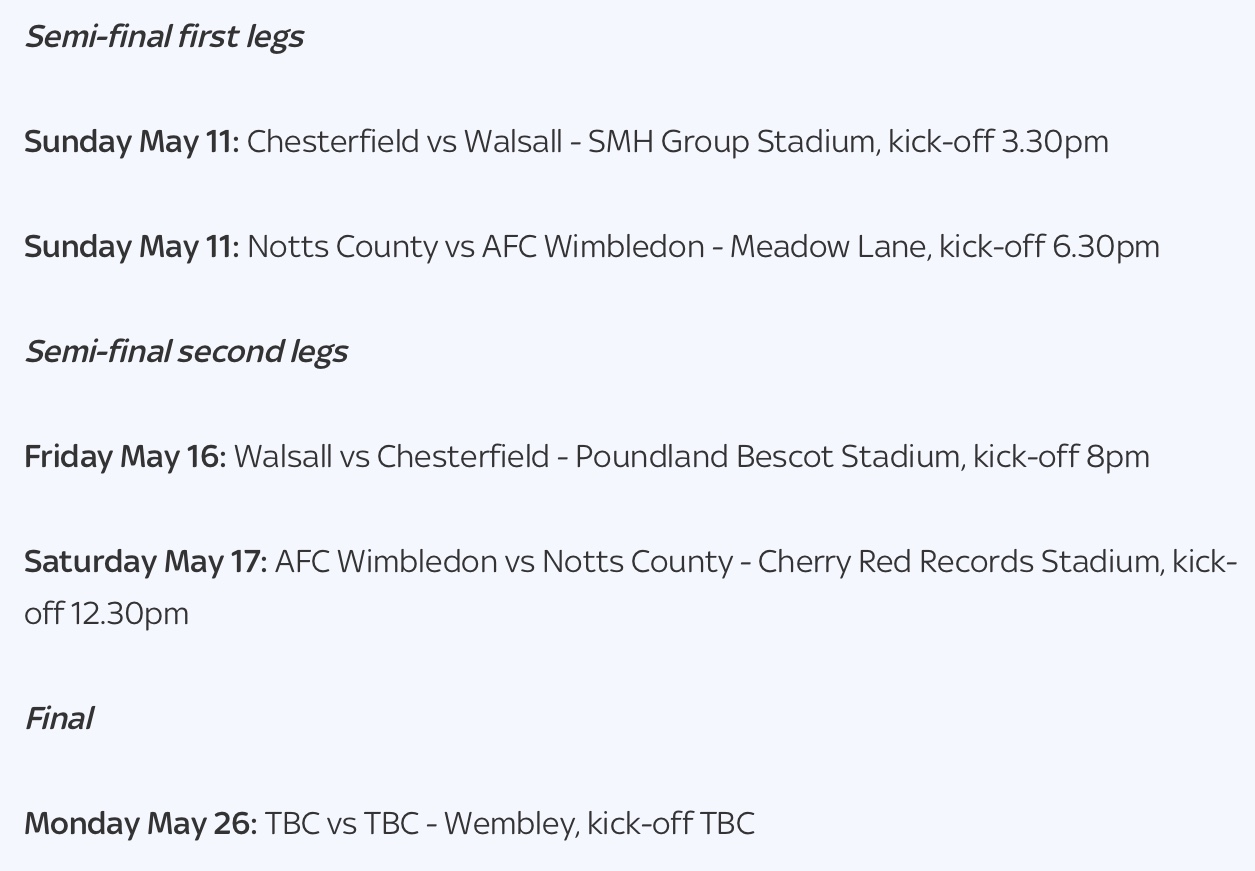Click the 'Semi-final second legs' heading
The width and height of the screenshot is (1255, 871).
point(186,352)
